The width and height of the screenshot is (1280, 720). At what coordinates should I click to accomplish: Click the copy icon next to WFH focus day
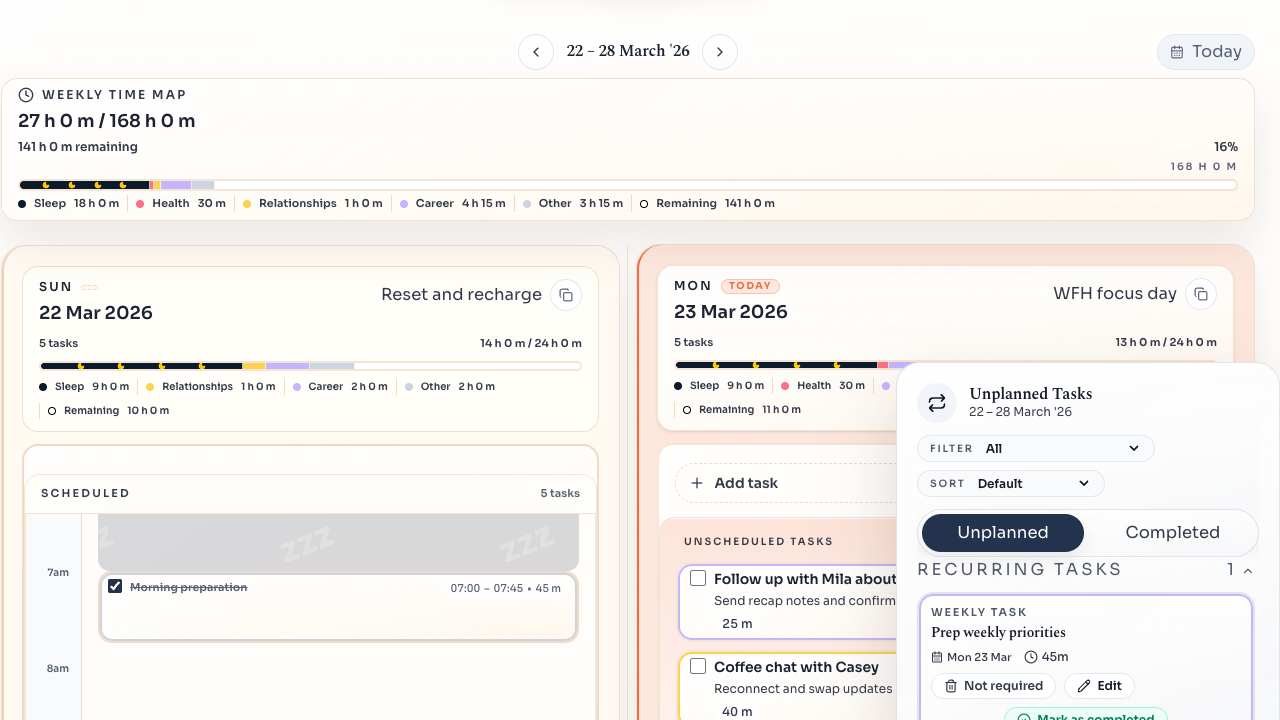pos(1201,294)
